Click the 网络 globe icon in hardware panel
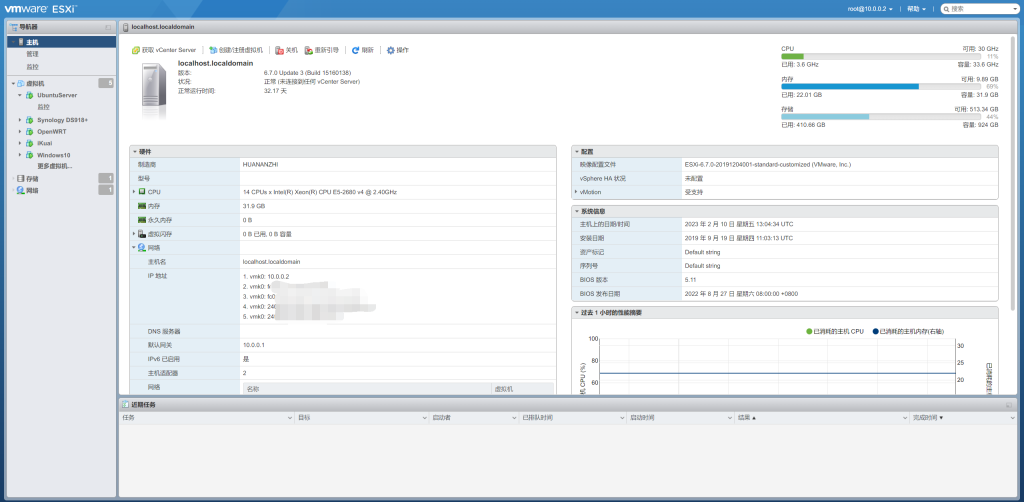This screenshot has height=502, width=1024. (x=142, y=248)
